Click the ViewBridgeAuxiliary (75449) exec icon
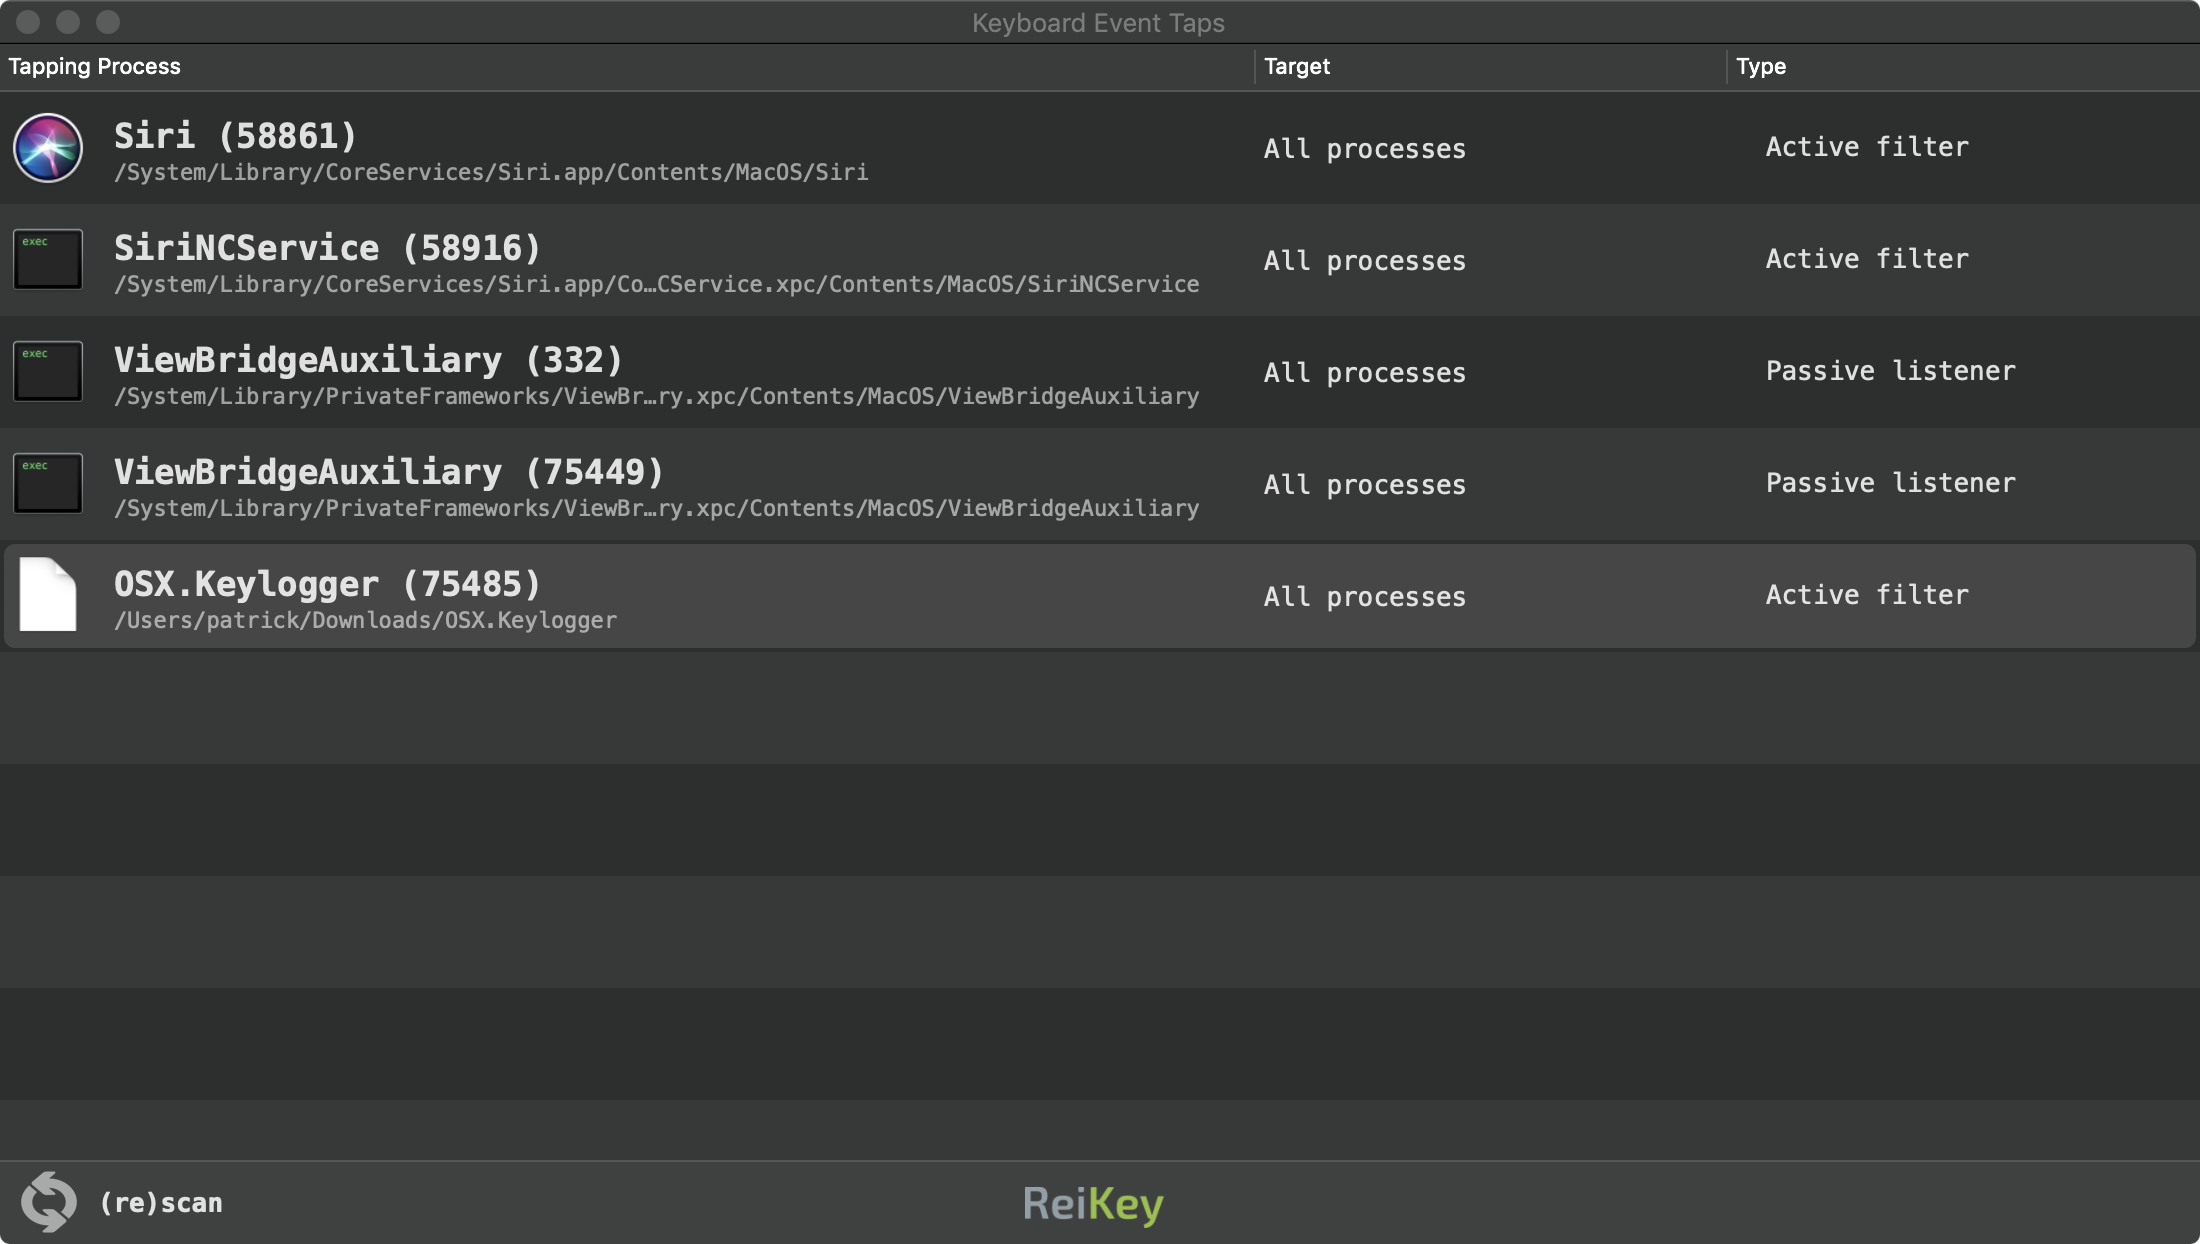2200x1244 pixels. coord(48,484)
